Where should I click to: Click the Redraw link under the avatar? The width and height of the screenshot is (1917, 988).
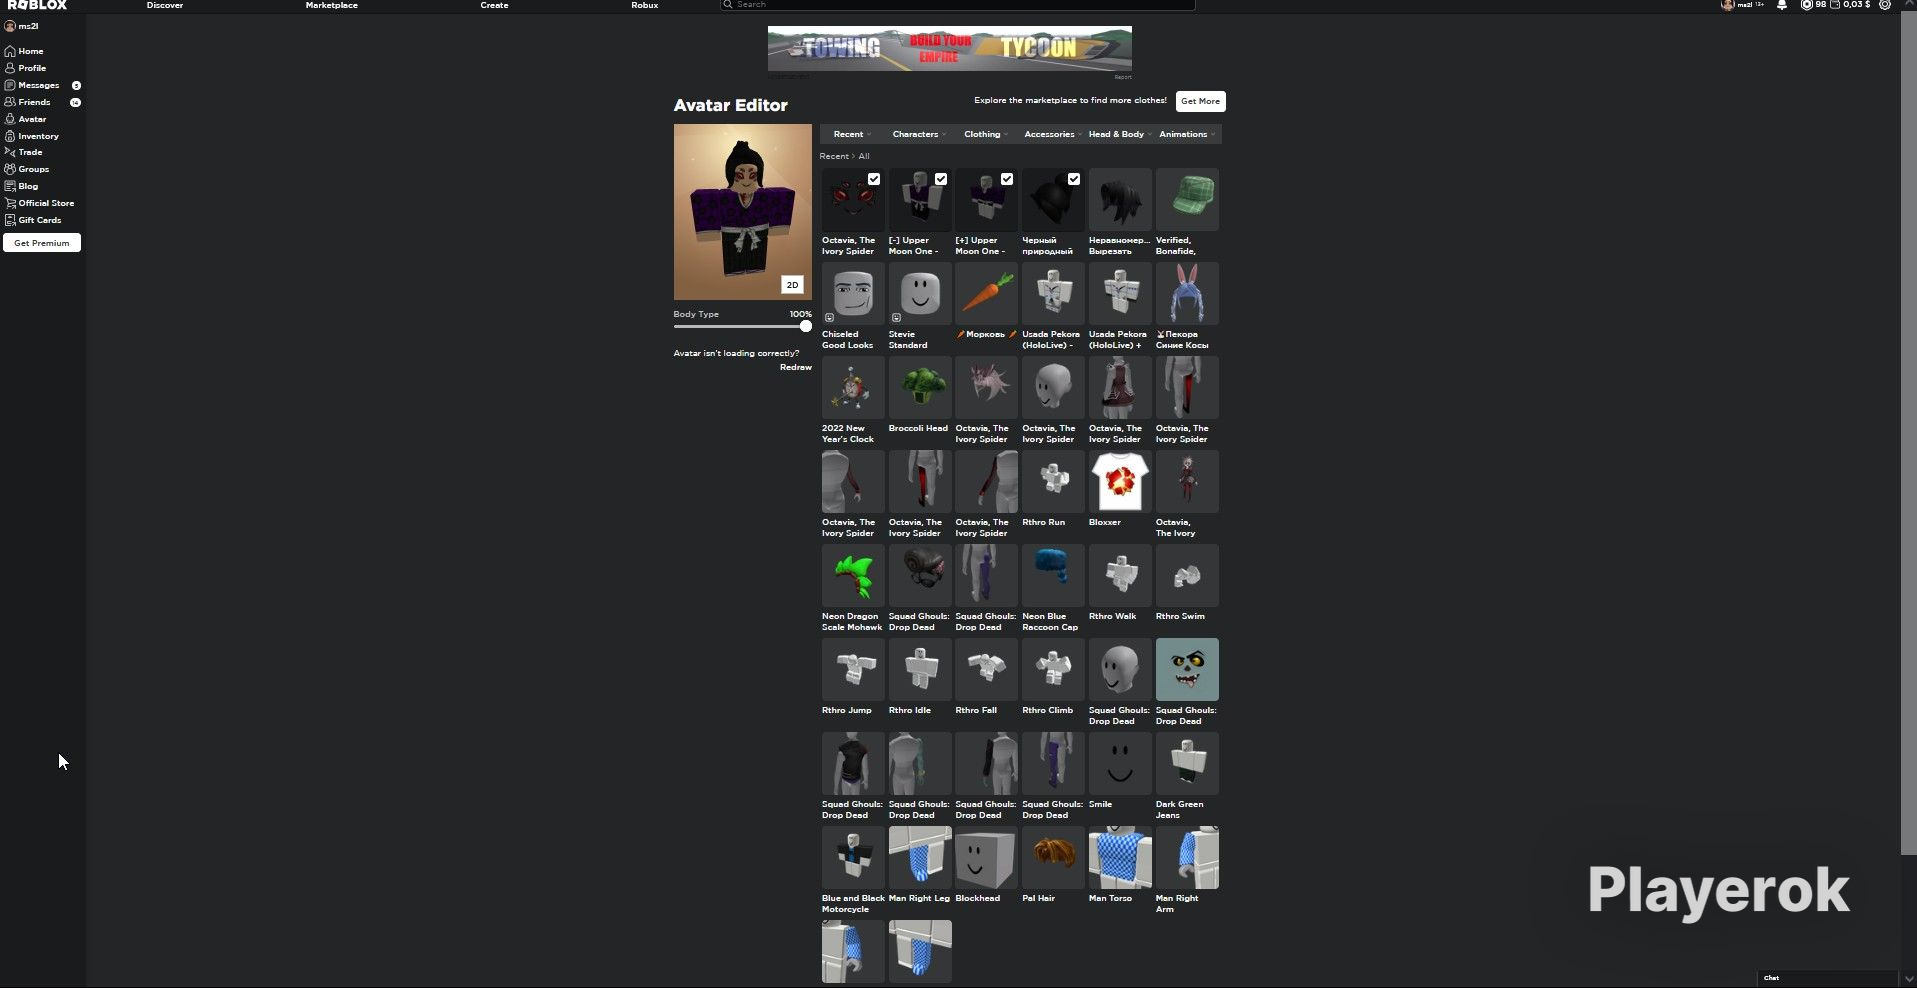pos(796,367)
